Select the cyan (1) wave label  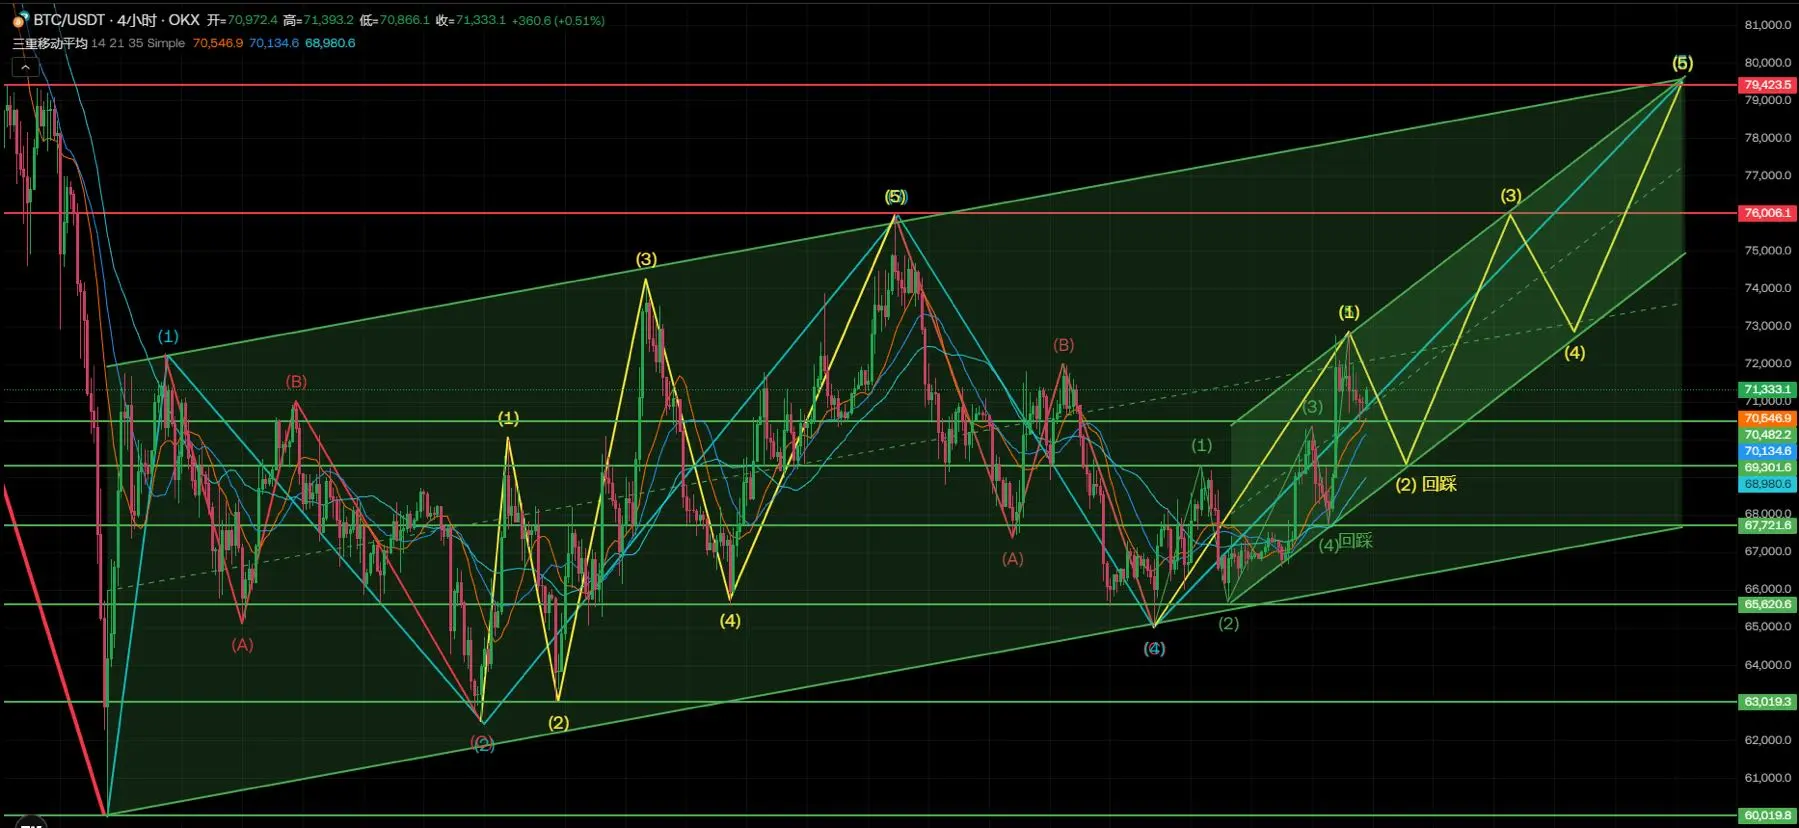(168, 336)
